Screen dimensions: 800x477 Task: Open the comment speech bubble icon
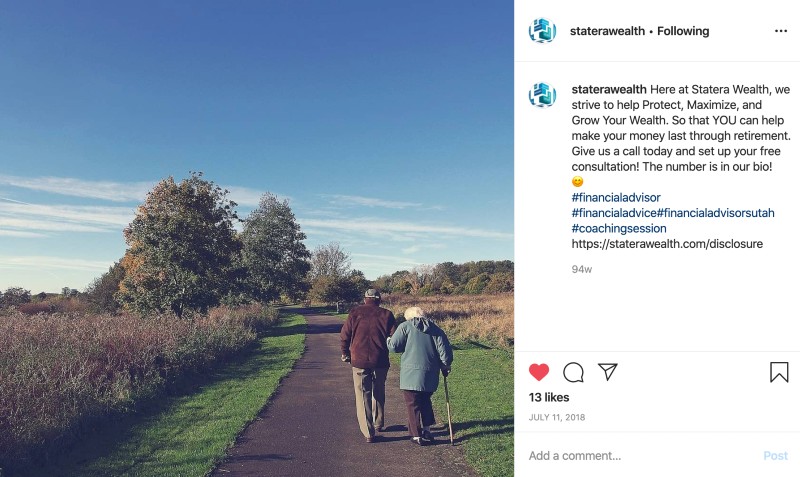point(573,372)
